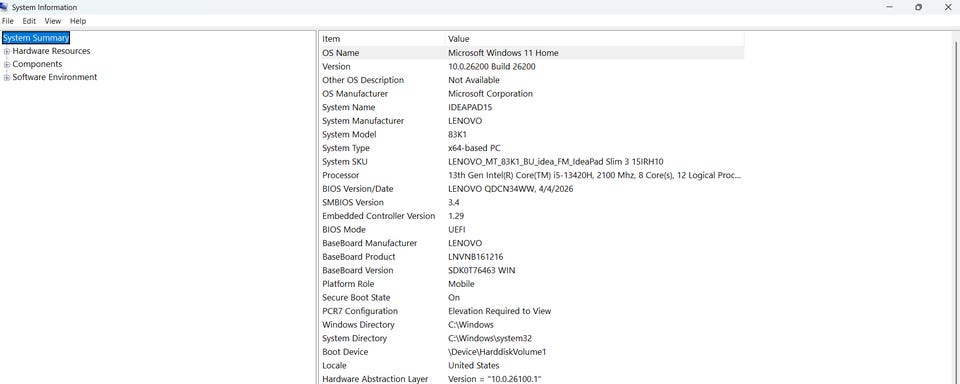Close the System Information window

[x=947, y=7]
